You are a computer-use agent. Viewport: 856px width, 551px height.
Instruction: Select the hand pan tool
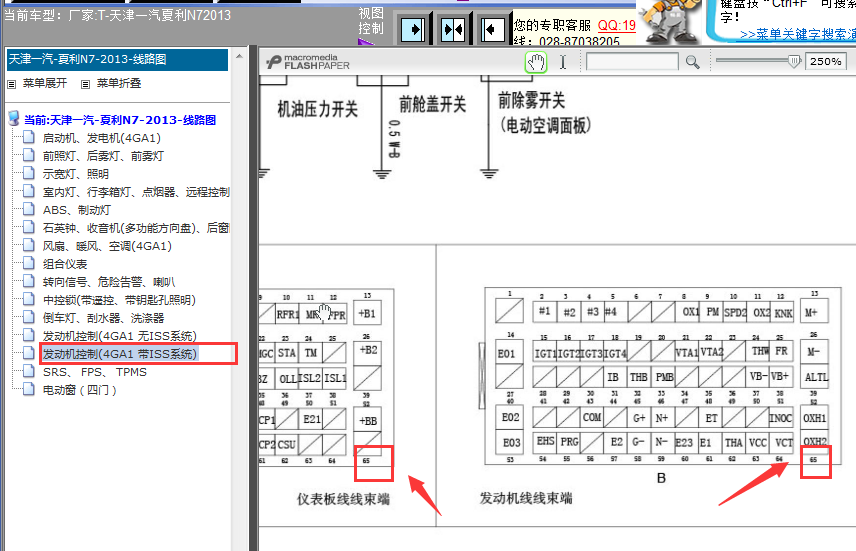[536, 62]
